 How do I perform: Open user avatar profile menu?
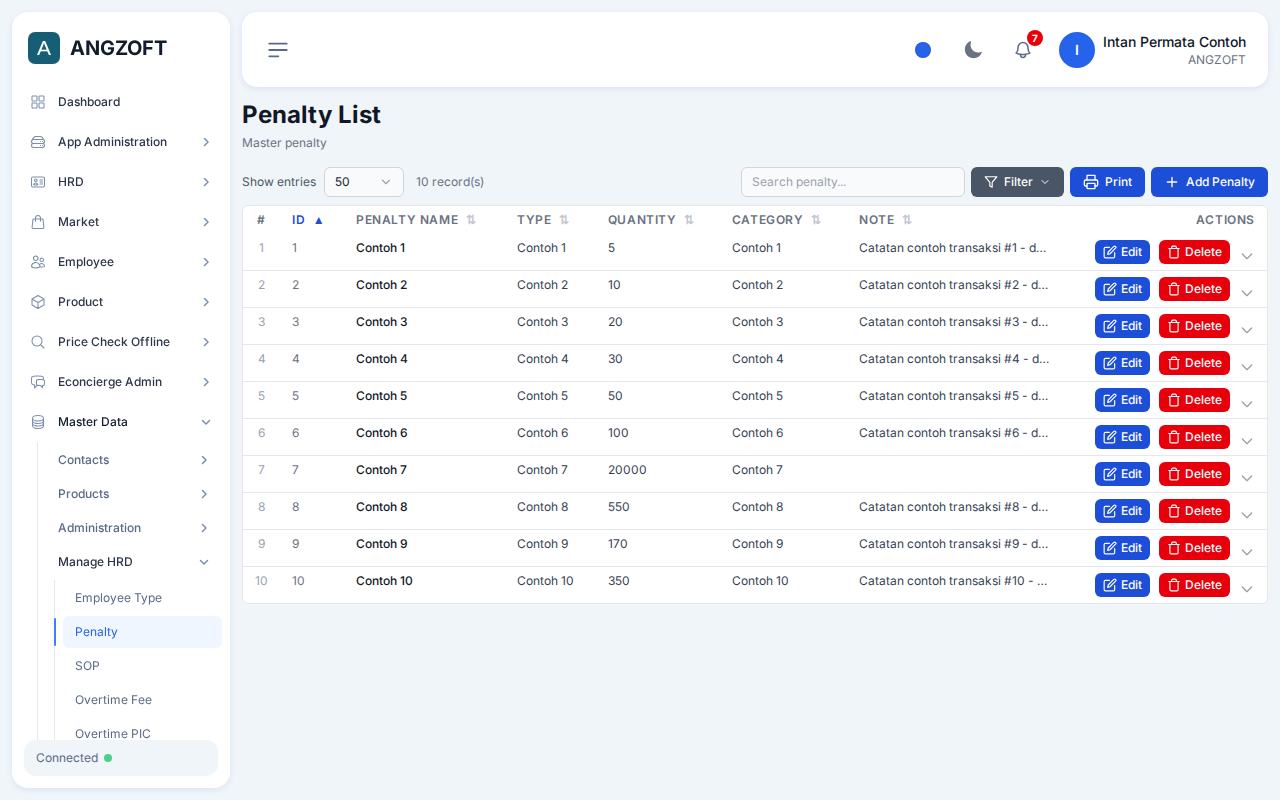point(1077,50)
